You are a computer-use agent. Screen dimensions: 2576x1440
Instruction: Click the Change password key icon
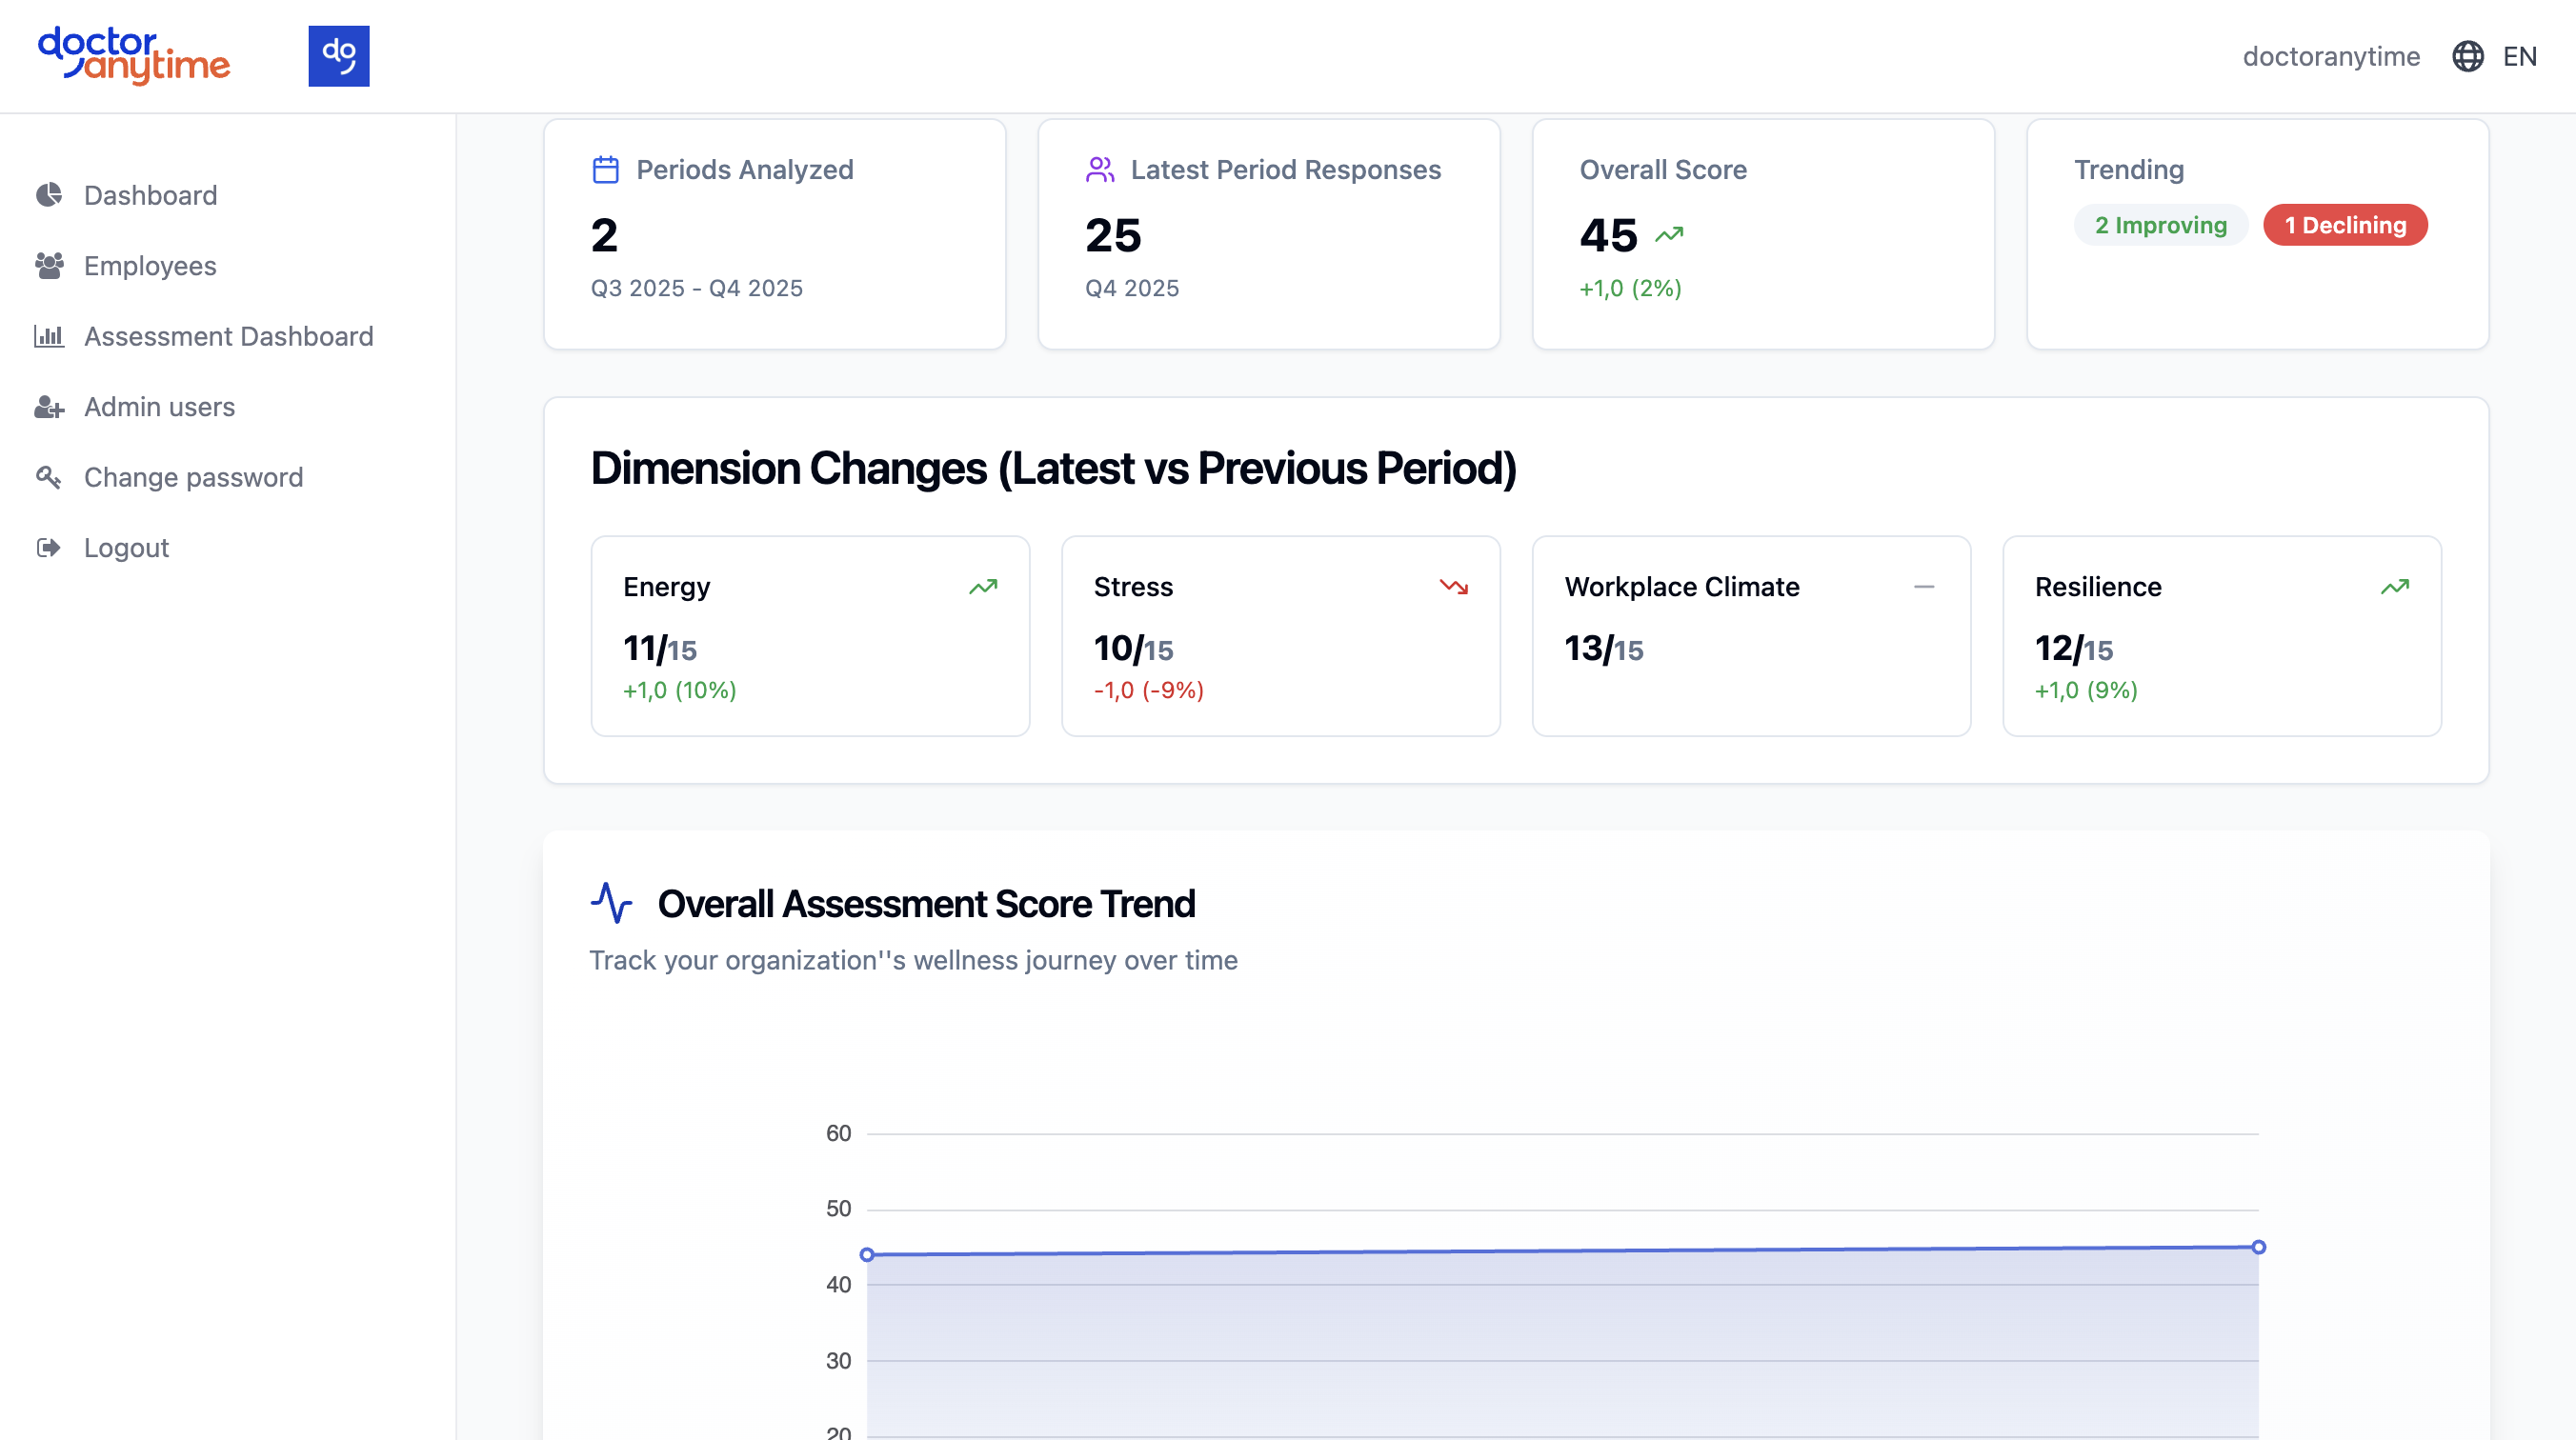48,477
